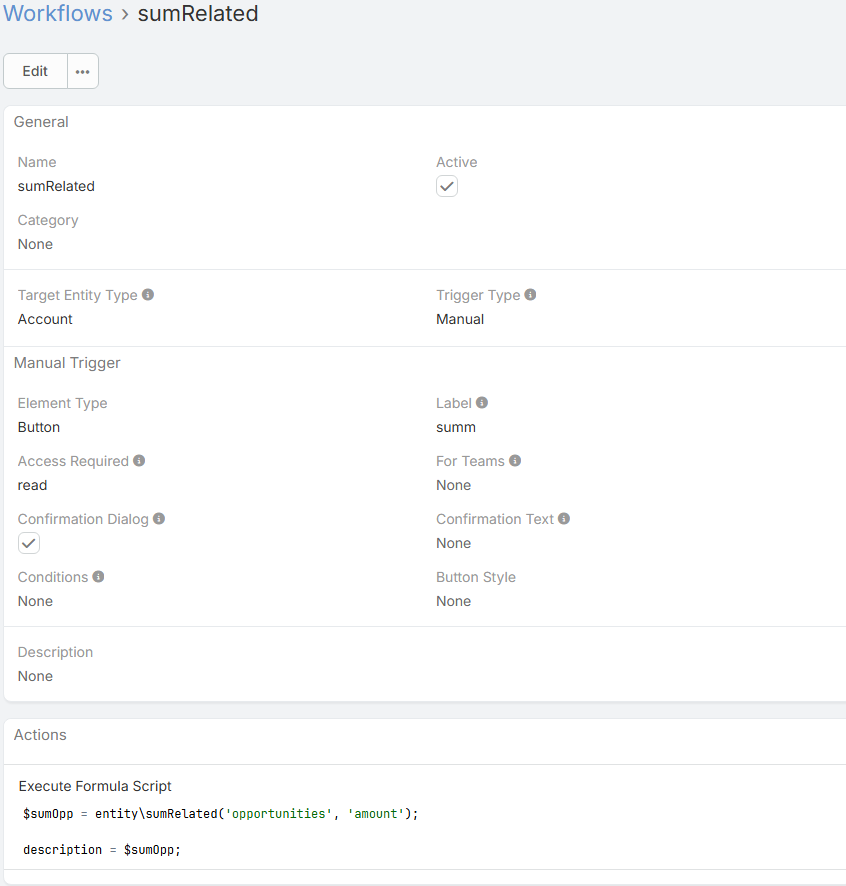
Task: Click the Actions panel header
Action: pyautogui.click(x=40, y=735)
